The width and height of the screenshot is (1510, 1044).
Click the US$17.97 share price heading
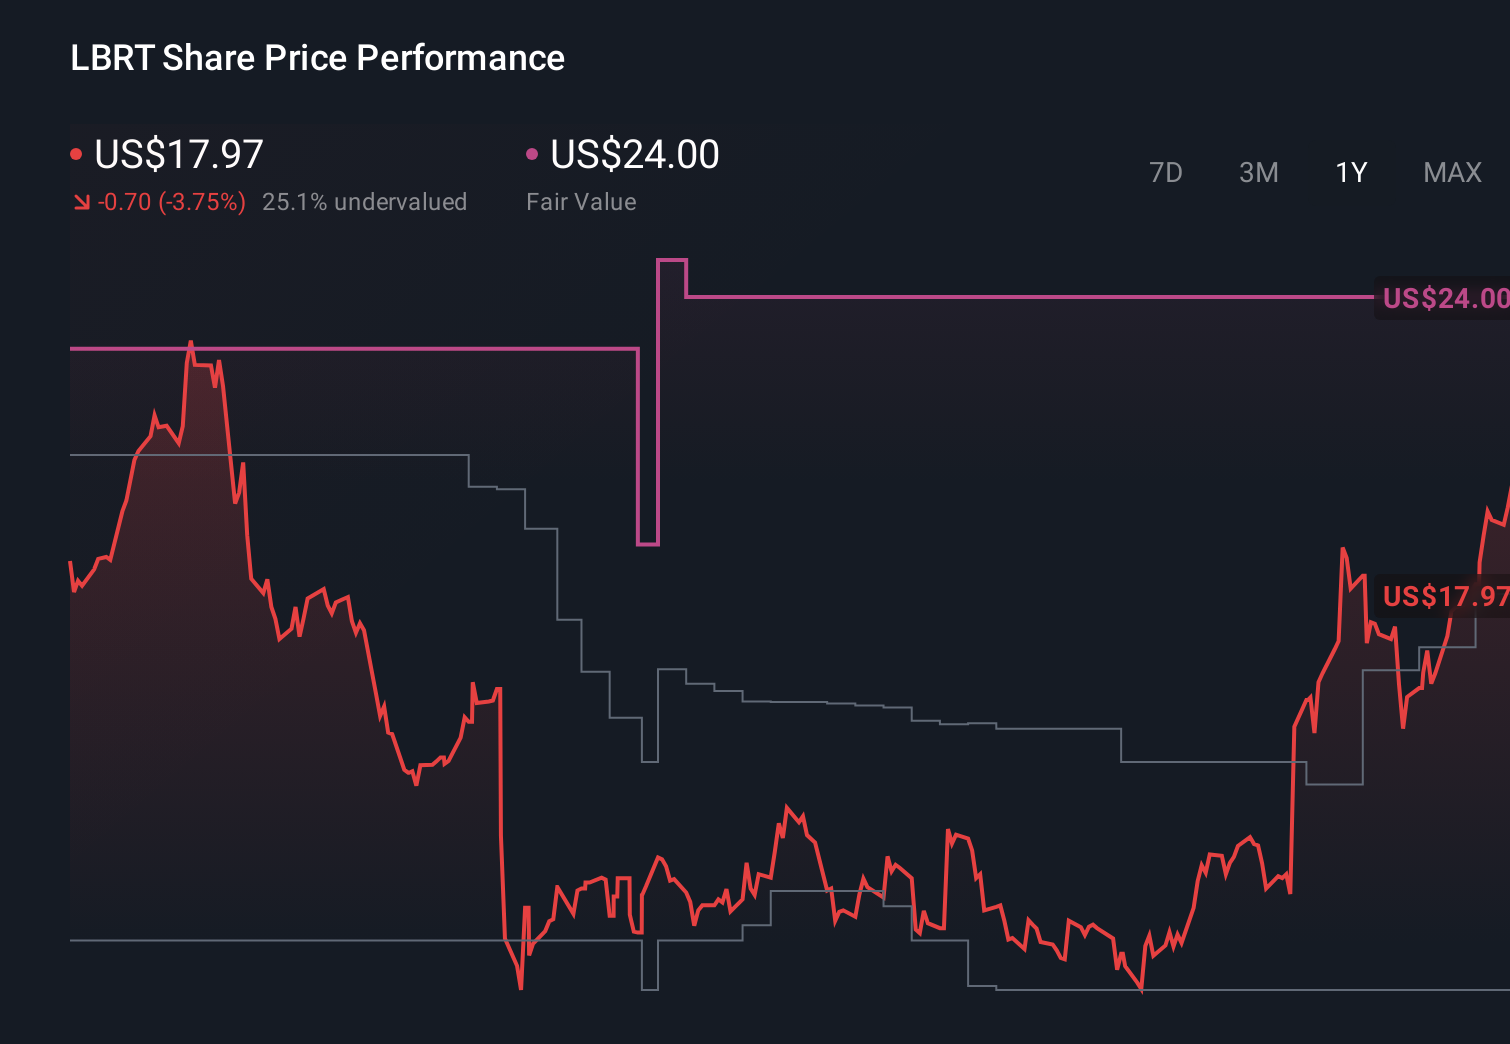(x=179, y=154)
